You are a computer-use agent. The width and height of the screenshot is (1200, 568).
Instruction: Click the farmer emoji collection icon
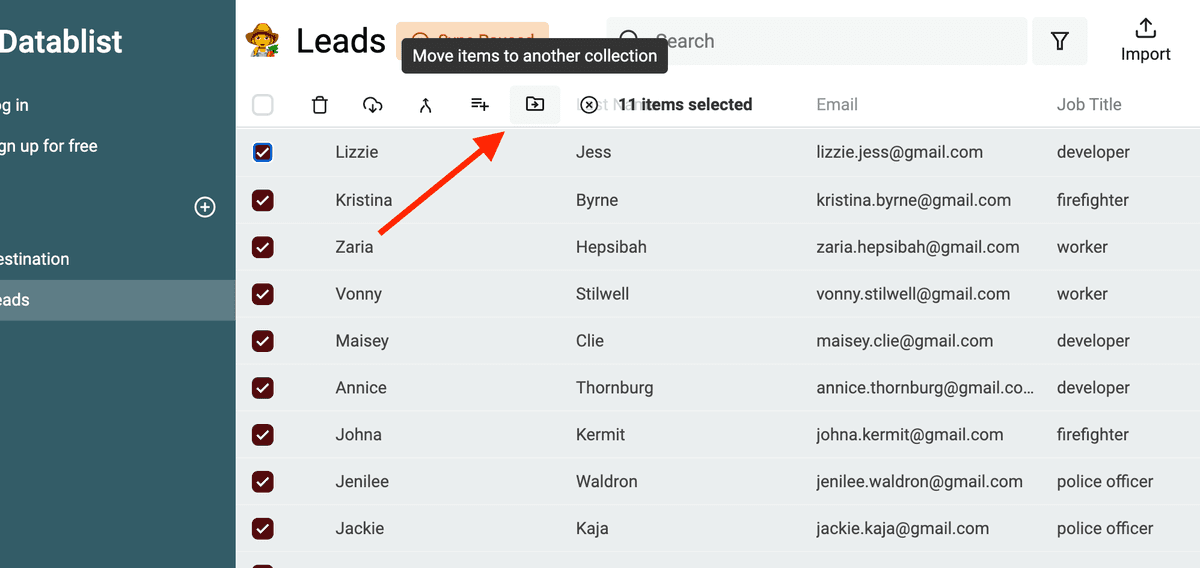coord(264,41)
